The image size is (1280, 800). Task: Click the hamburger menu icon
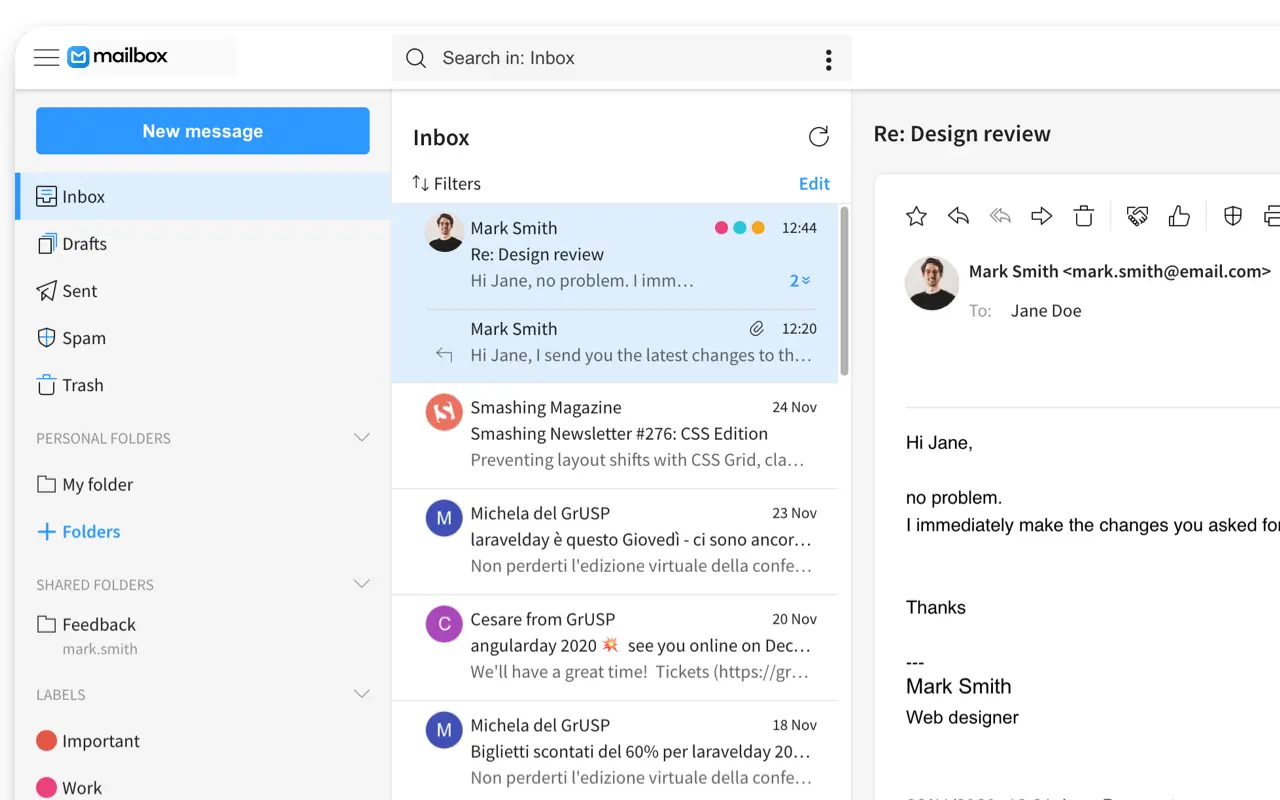(x=46, y=58)
